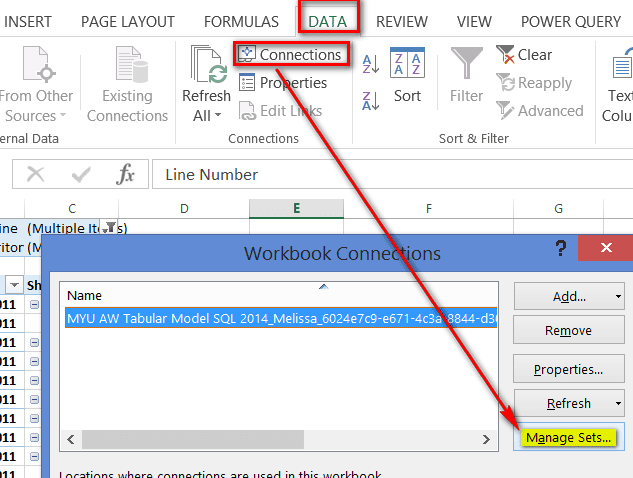Close the Workbook Connections dialog
Viewport: 633px width, 478px height.
[606, 248]
